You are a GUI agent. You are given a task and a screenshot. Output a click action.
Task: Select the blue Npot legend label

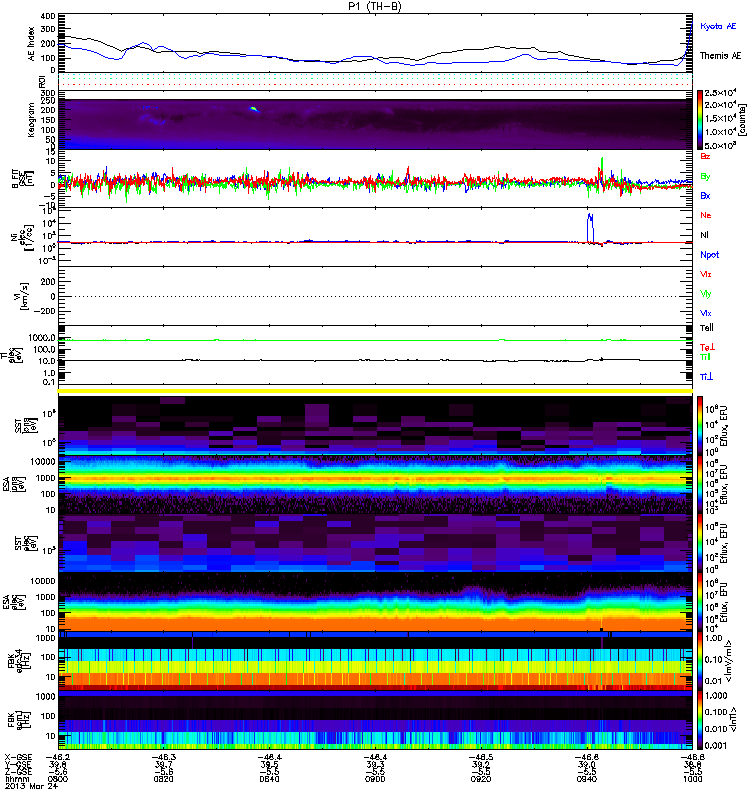710,255
